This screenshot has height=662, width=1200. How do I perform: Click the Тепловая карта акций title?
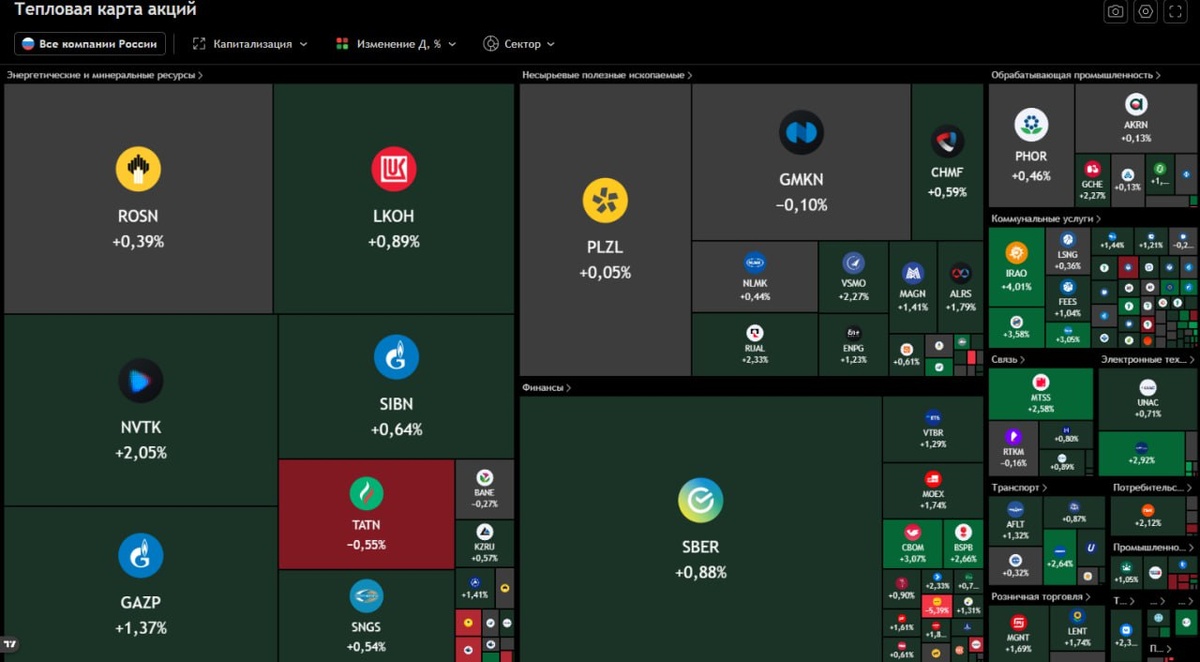105,10
